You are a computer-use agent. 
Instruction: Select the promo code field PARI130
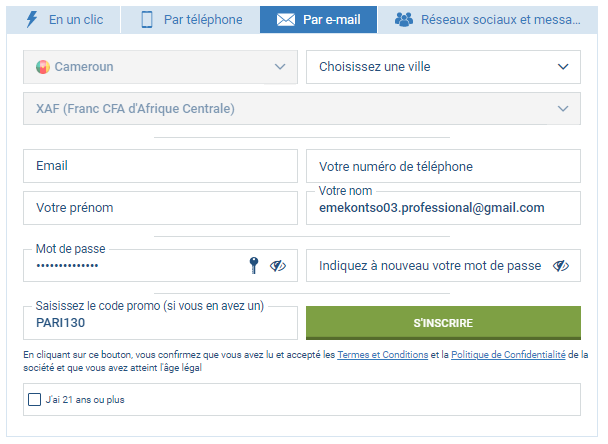point(161,323)
